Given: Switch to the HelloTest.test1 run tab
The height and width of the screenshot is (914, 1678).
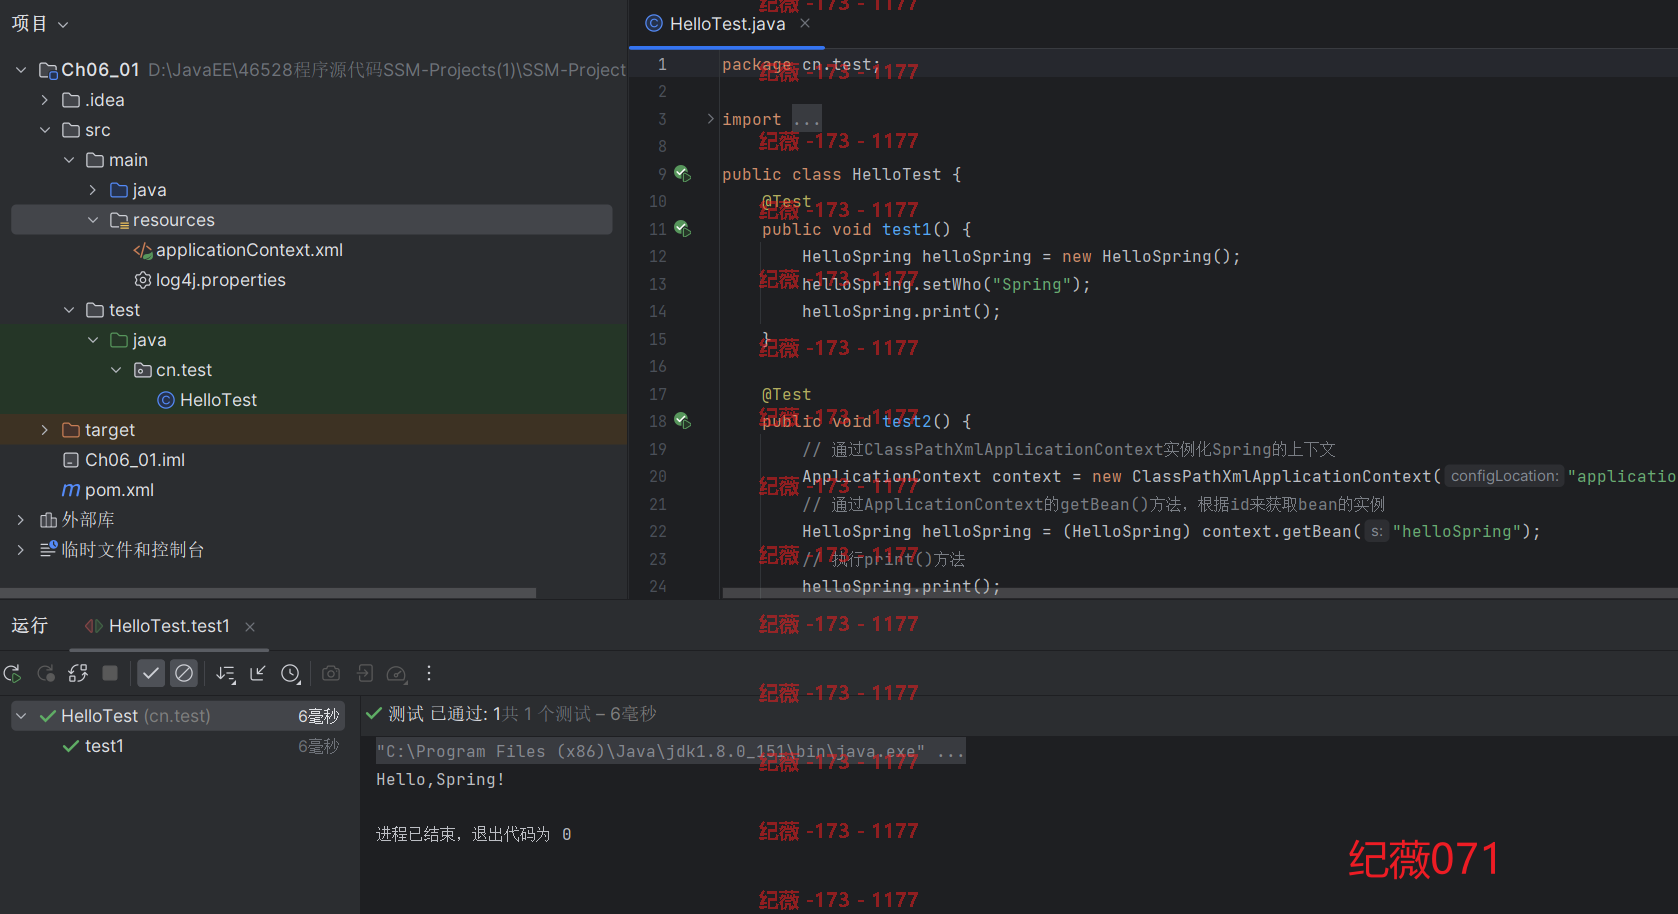Looking at the screenshot, I should click(x=169, y=626).
